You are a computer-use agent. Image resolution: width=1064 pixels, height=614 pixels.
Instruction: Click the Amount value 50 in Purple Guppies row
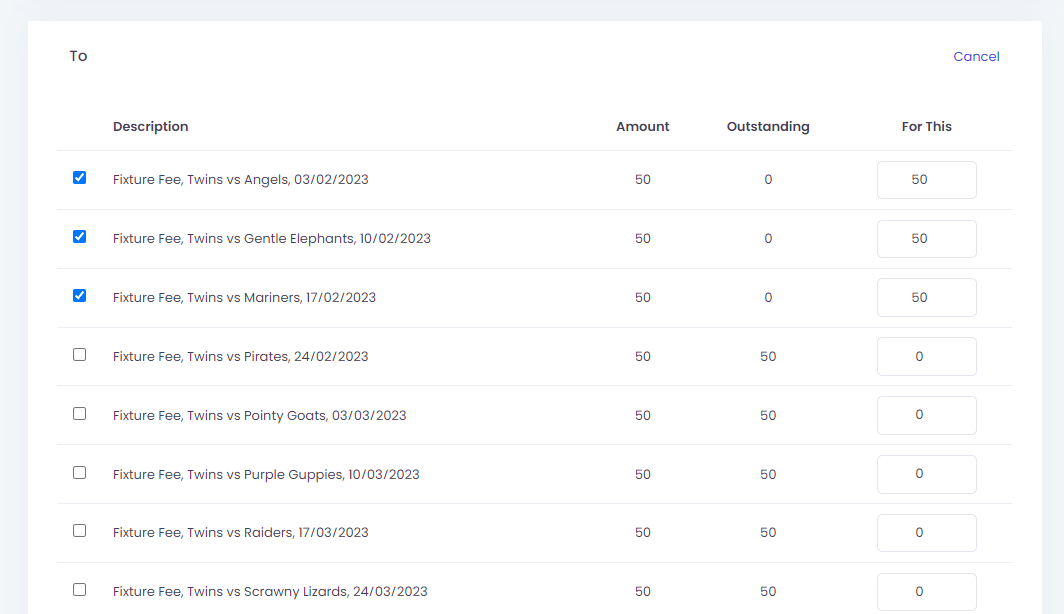[x=643, y=474]
